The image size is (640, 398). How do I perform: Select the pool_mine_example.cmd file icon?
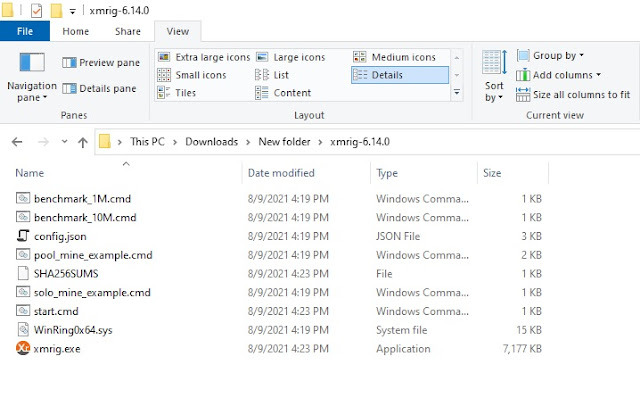pos(23,255)
